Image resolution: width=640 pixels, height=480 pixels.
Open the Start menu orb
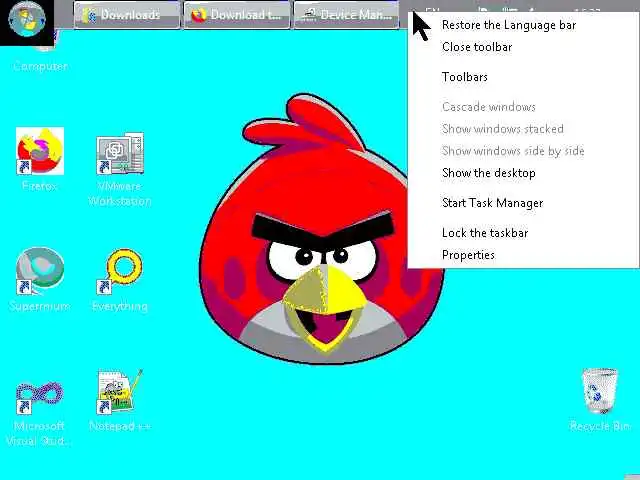click(27, 20)
